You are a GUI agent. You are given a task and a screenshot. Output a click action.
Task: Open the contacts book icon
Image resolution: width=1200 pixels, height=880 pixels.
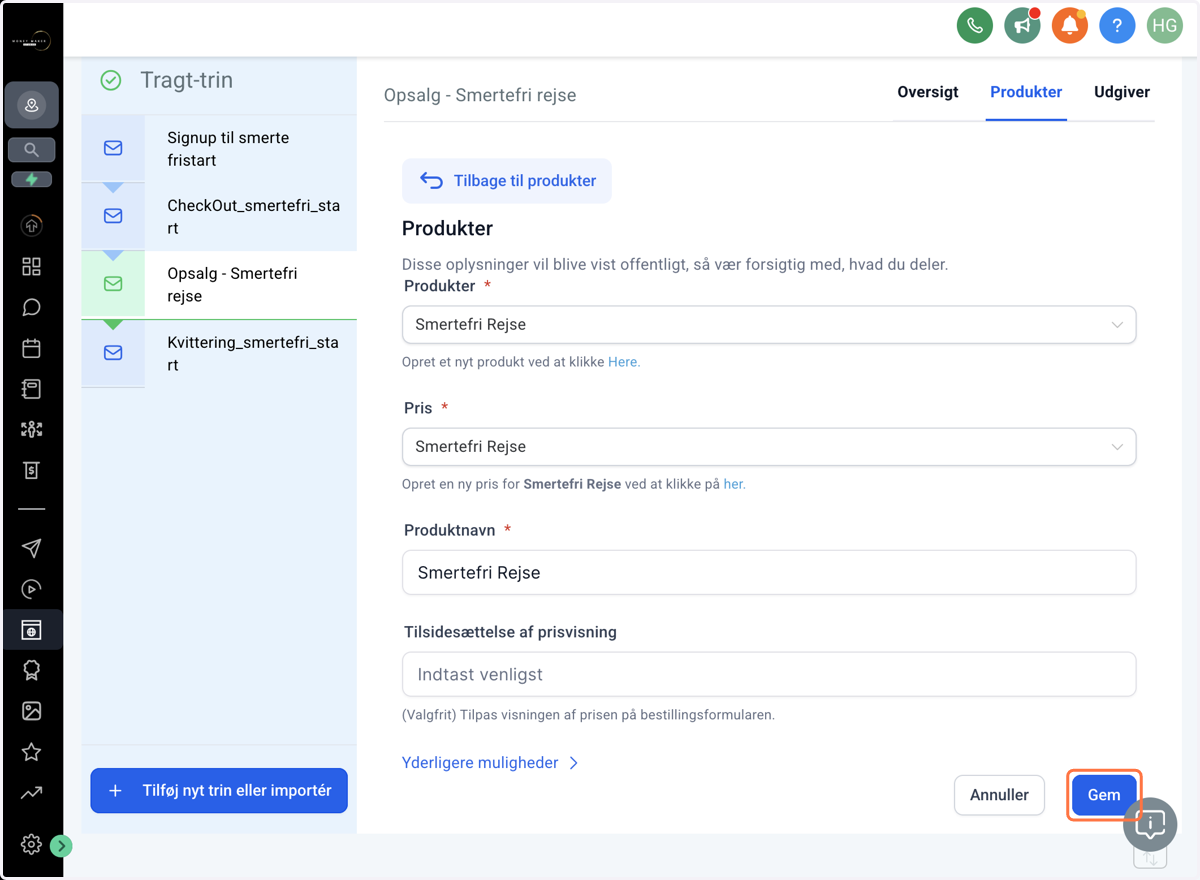point(31,388)
